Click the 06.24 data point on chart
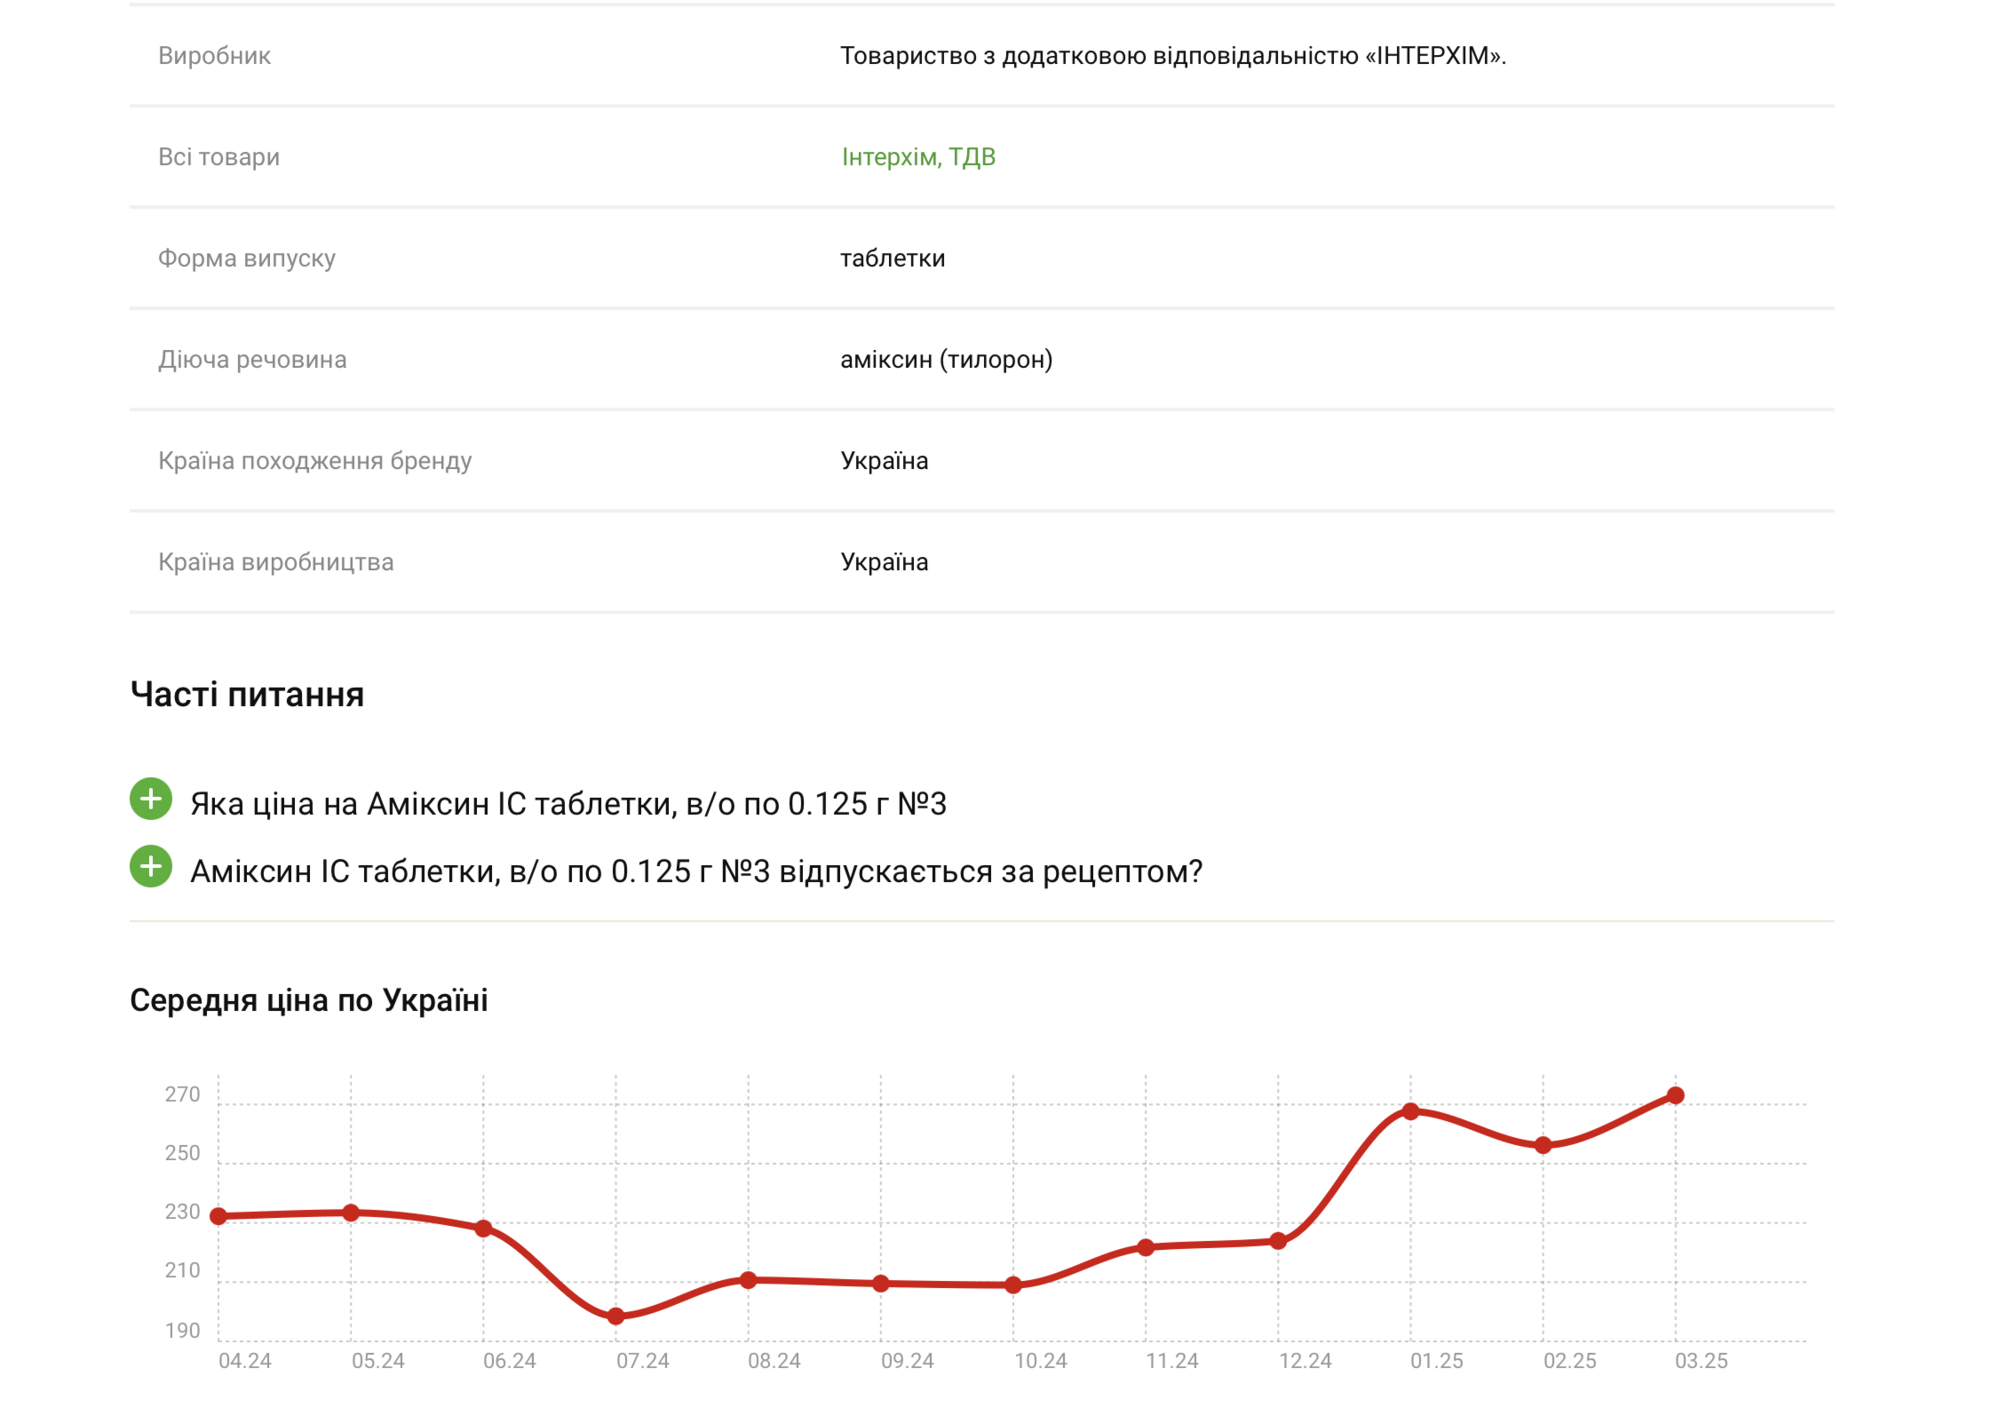 483,1229
